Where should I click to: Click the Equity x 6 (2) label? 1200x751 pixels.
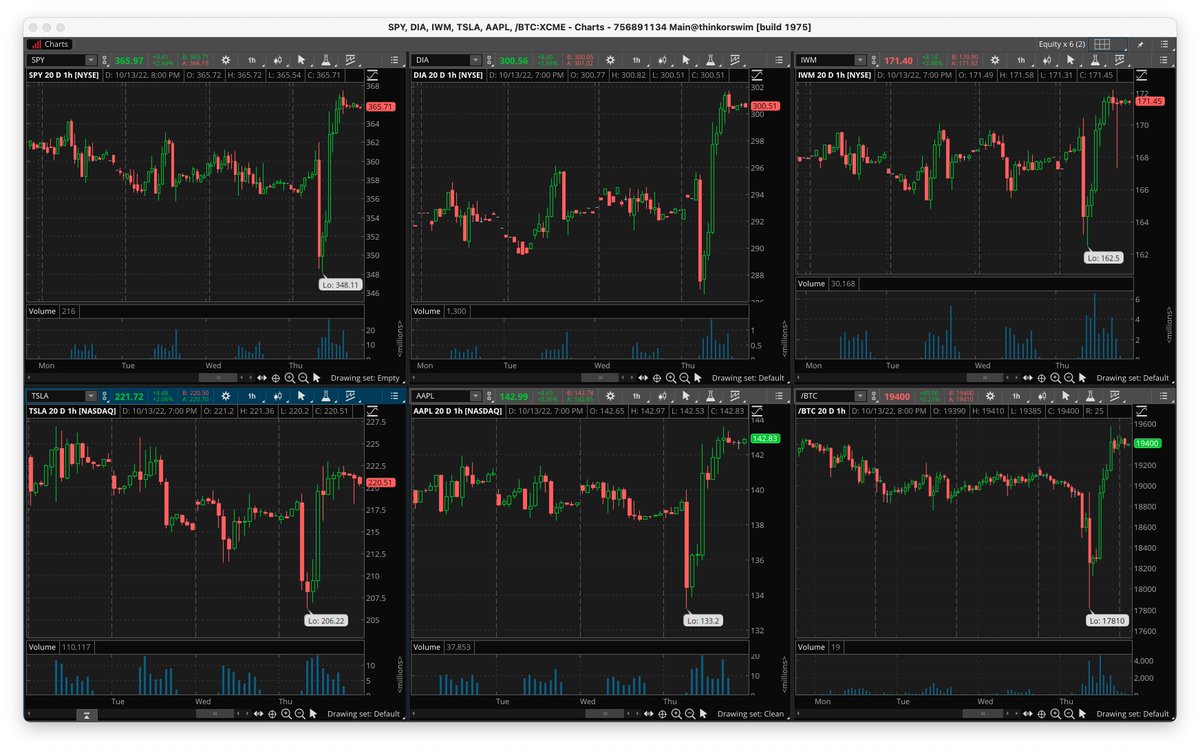(x=1062, y=45)
